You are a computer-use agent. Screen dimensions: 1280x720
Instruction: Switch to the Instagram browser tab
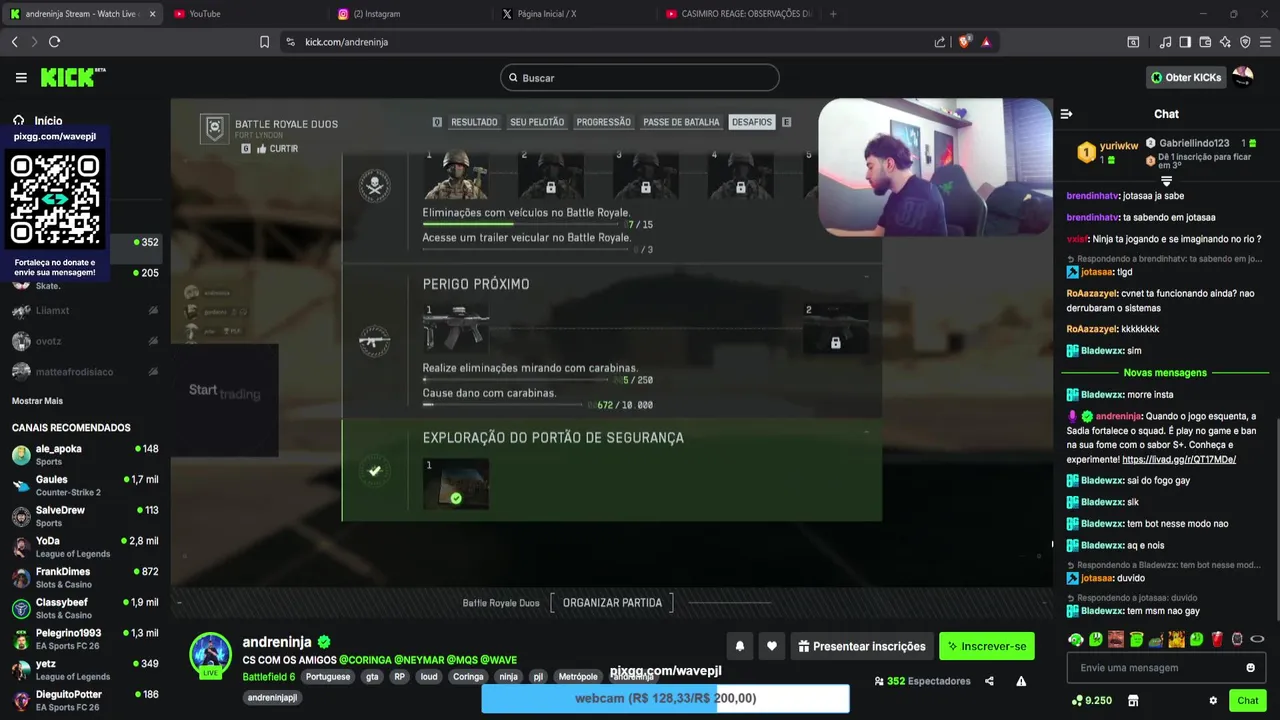411,14
